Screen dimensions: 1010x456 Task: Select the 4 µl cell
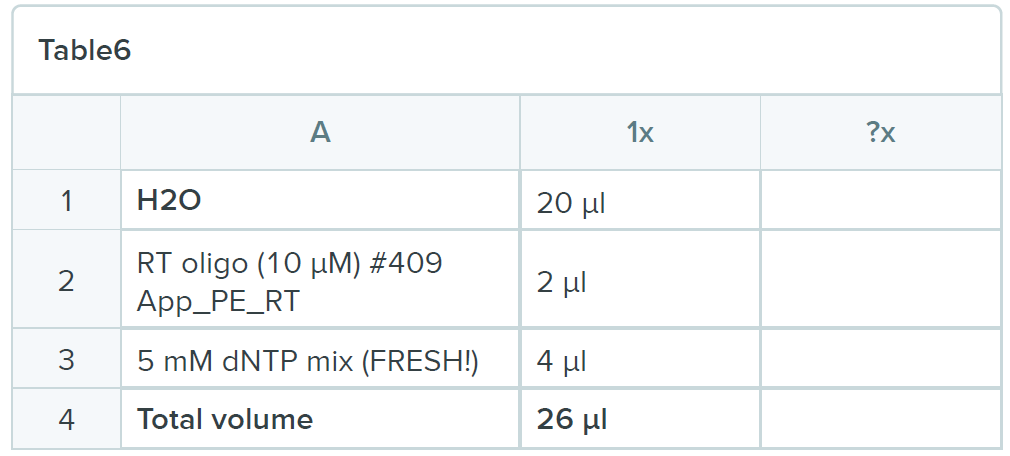click(x=640, y=360)
